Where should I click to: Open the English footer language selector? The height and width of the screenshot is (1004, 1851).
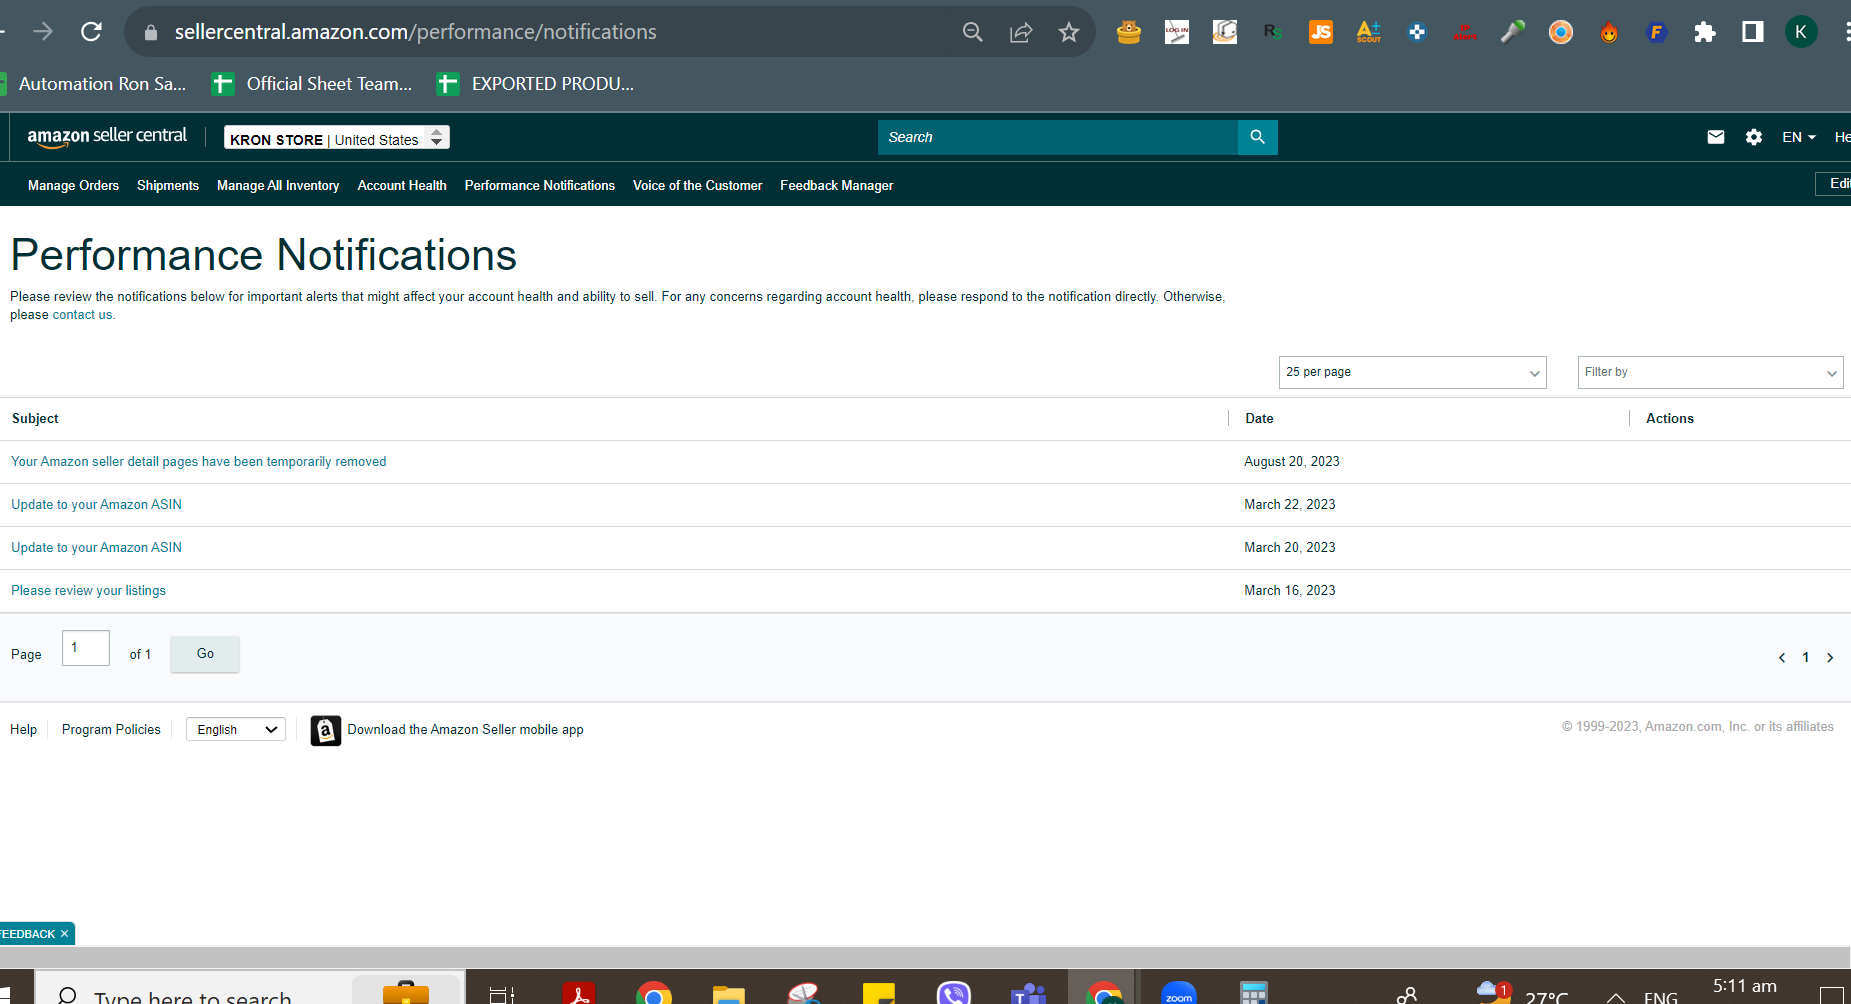click(x=236, y=730)
